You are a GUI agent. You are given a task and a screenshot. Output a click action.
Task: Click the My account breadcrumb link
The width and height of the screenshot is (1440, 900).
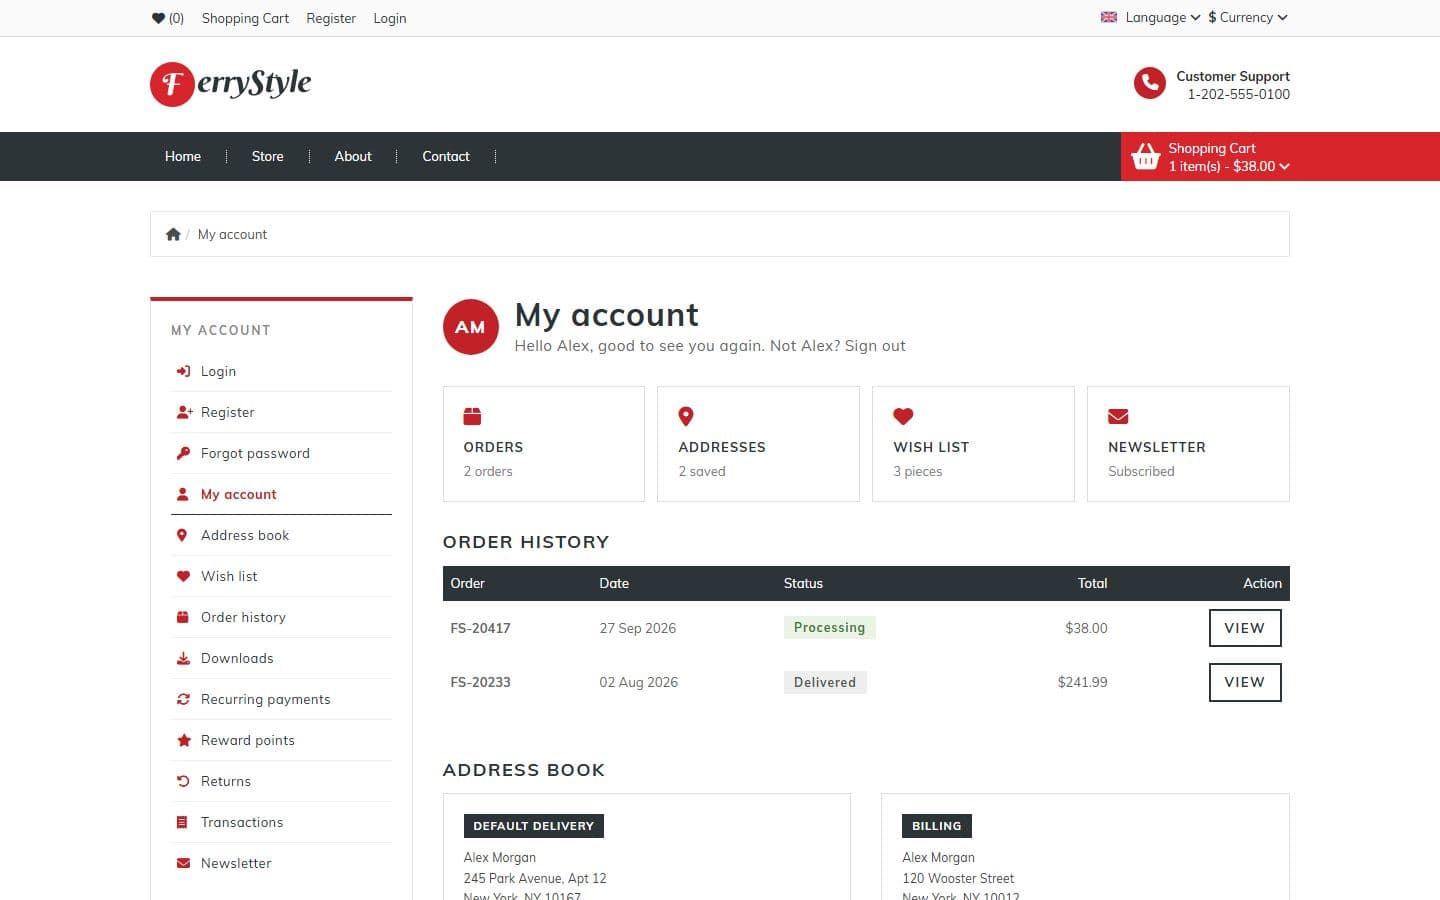tap(232, 234)
